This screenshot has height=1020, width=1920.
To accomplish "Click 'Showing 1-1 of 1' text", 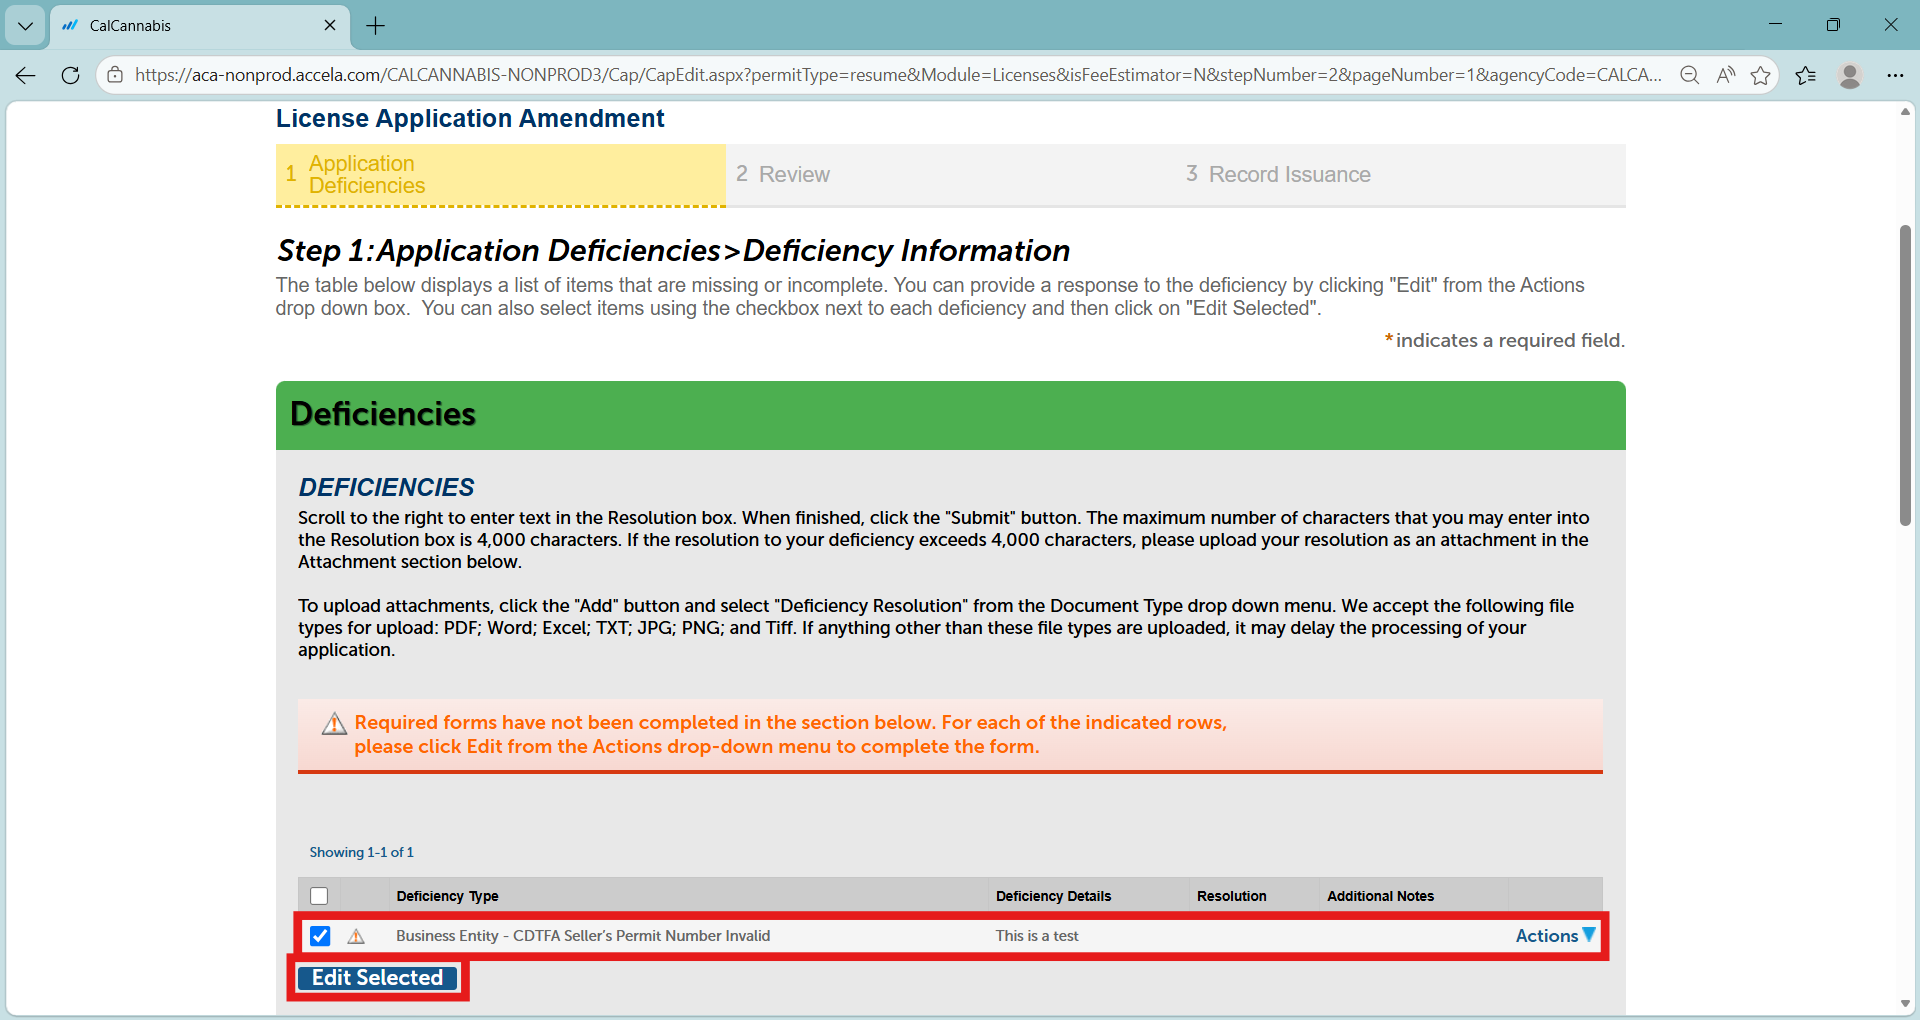I will (361, 852).
